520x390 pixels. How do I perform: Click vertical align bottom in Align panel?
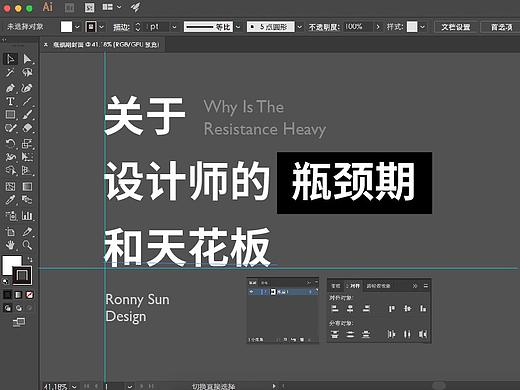tap(423, 309)
